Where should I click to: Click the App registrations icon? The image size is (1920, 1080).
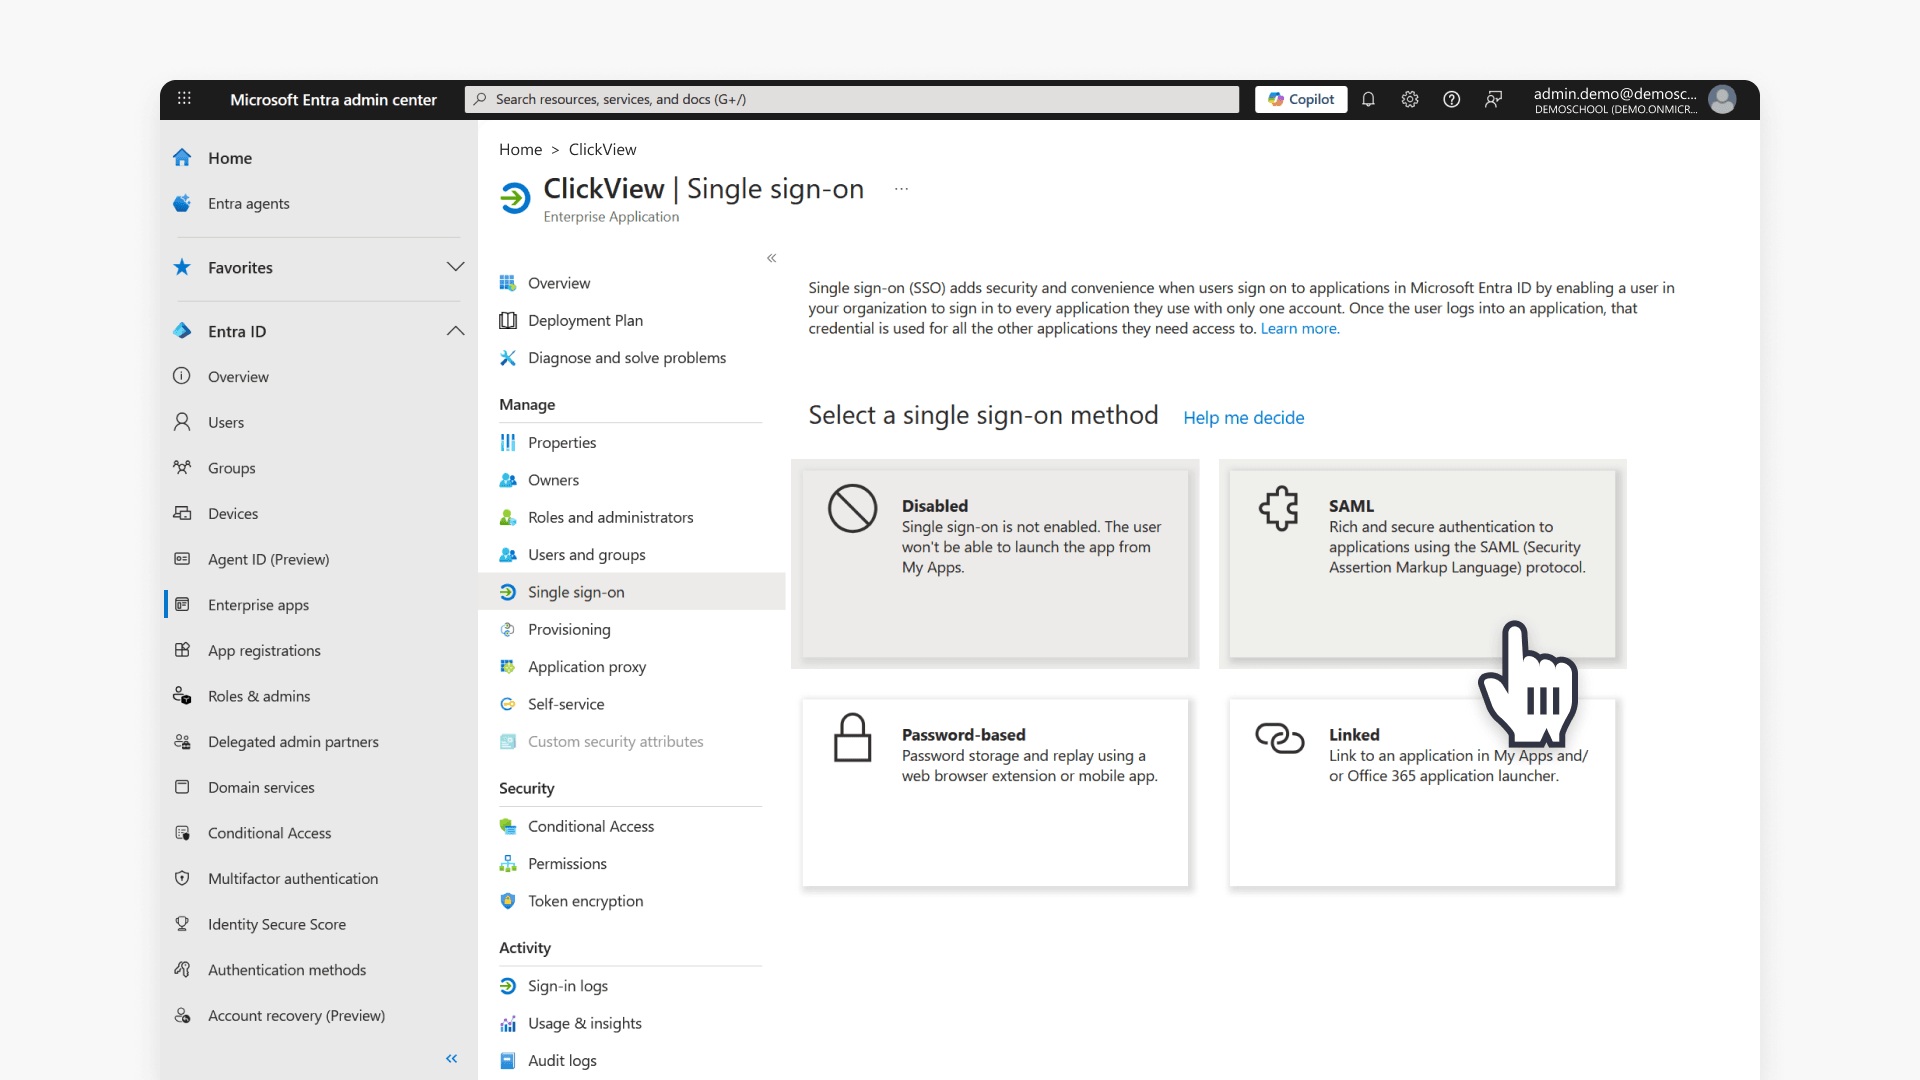(182, 650)
